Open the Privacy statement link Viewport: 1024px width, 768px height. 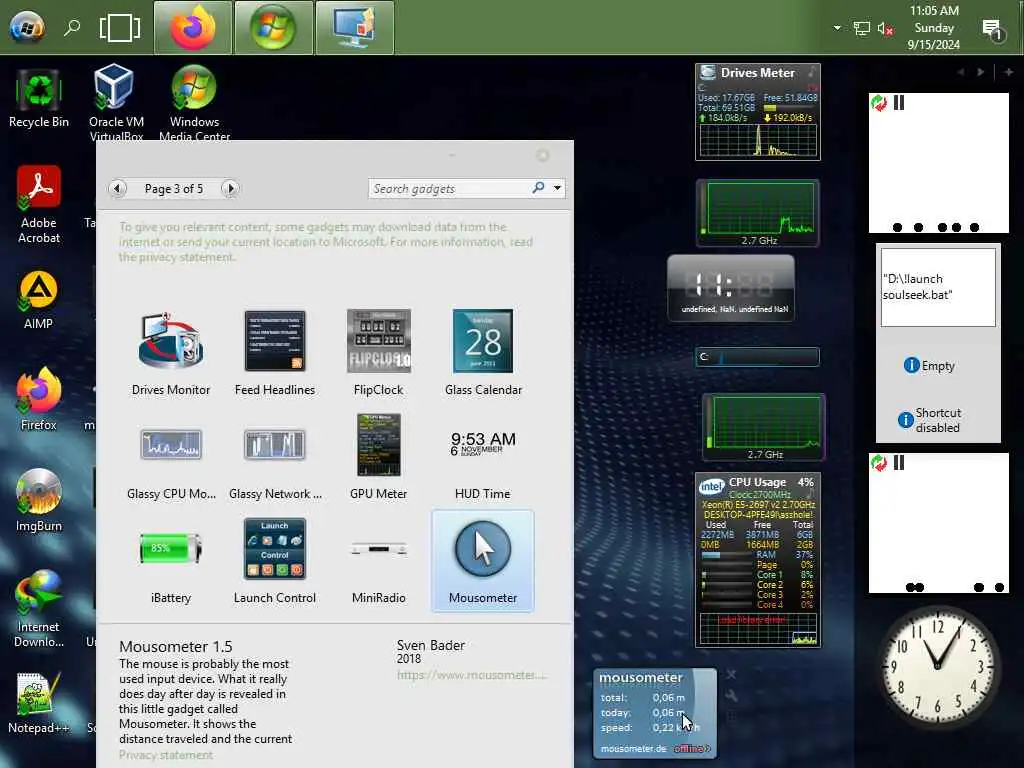(166, 755)
